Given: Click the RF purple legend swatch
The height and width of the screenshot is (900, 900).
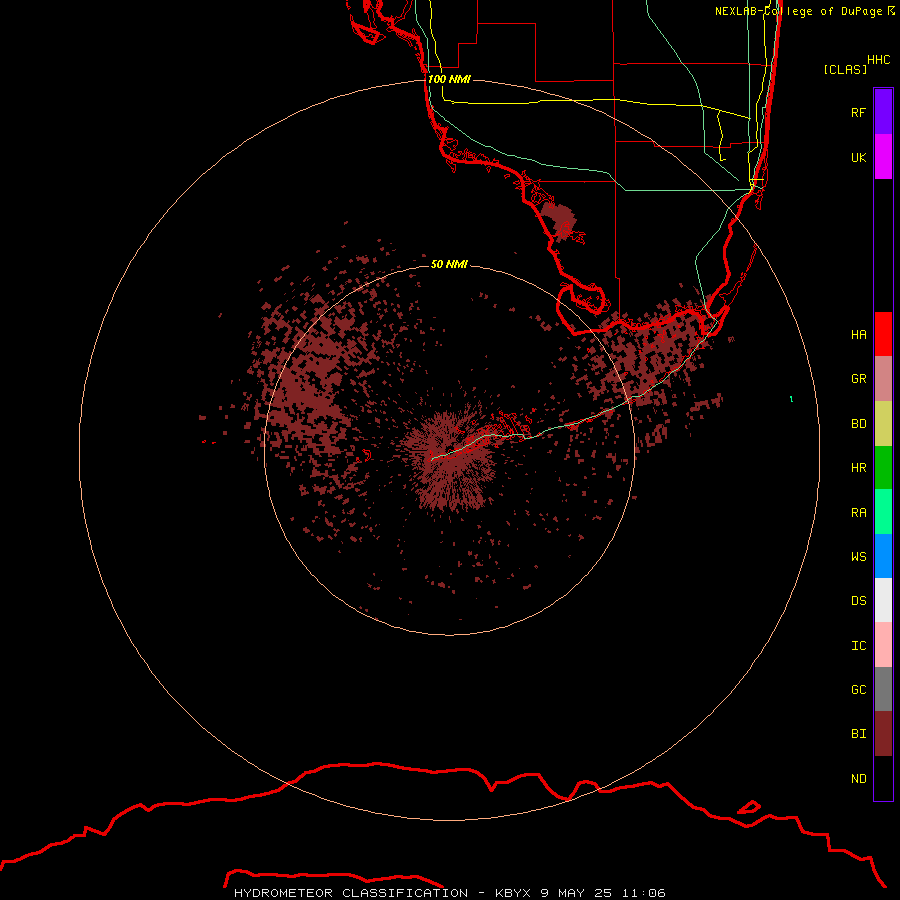Looking at the screenshot, I should coord(883,112).
